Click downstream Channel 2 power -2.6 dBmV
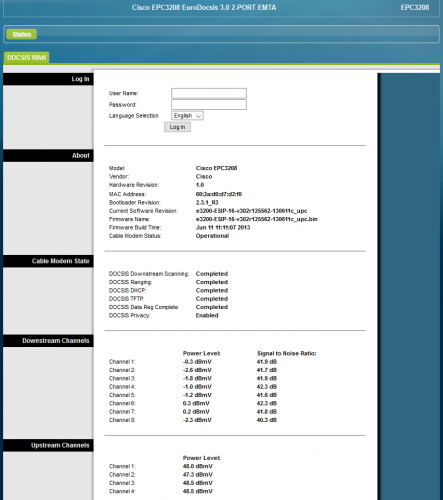443x500 pixels. [x=197, y=370]
